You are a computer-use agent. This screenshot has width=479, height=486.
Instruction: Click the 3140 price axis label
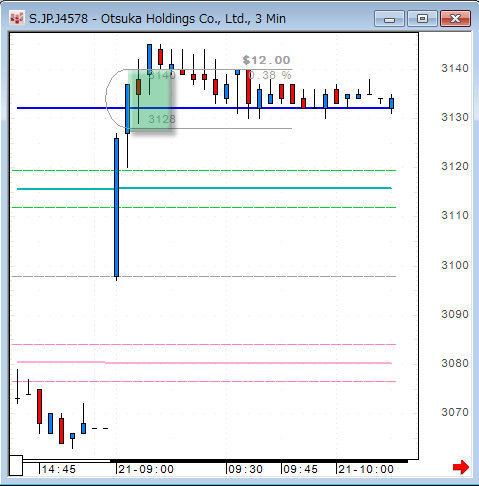pos(455,68)
